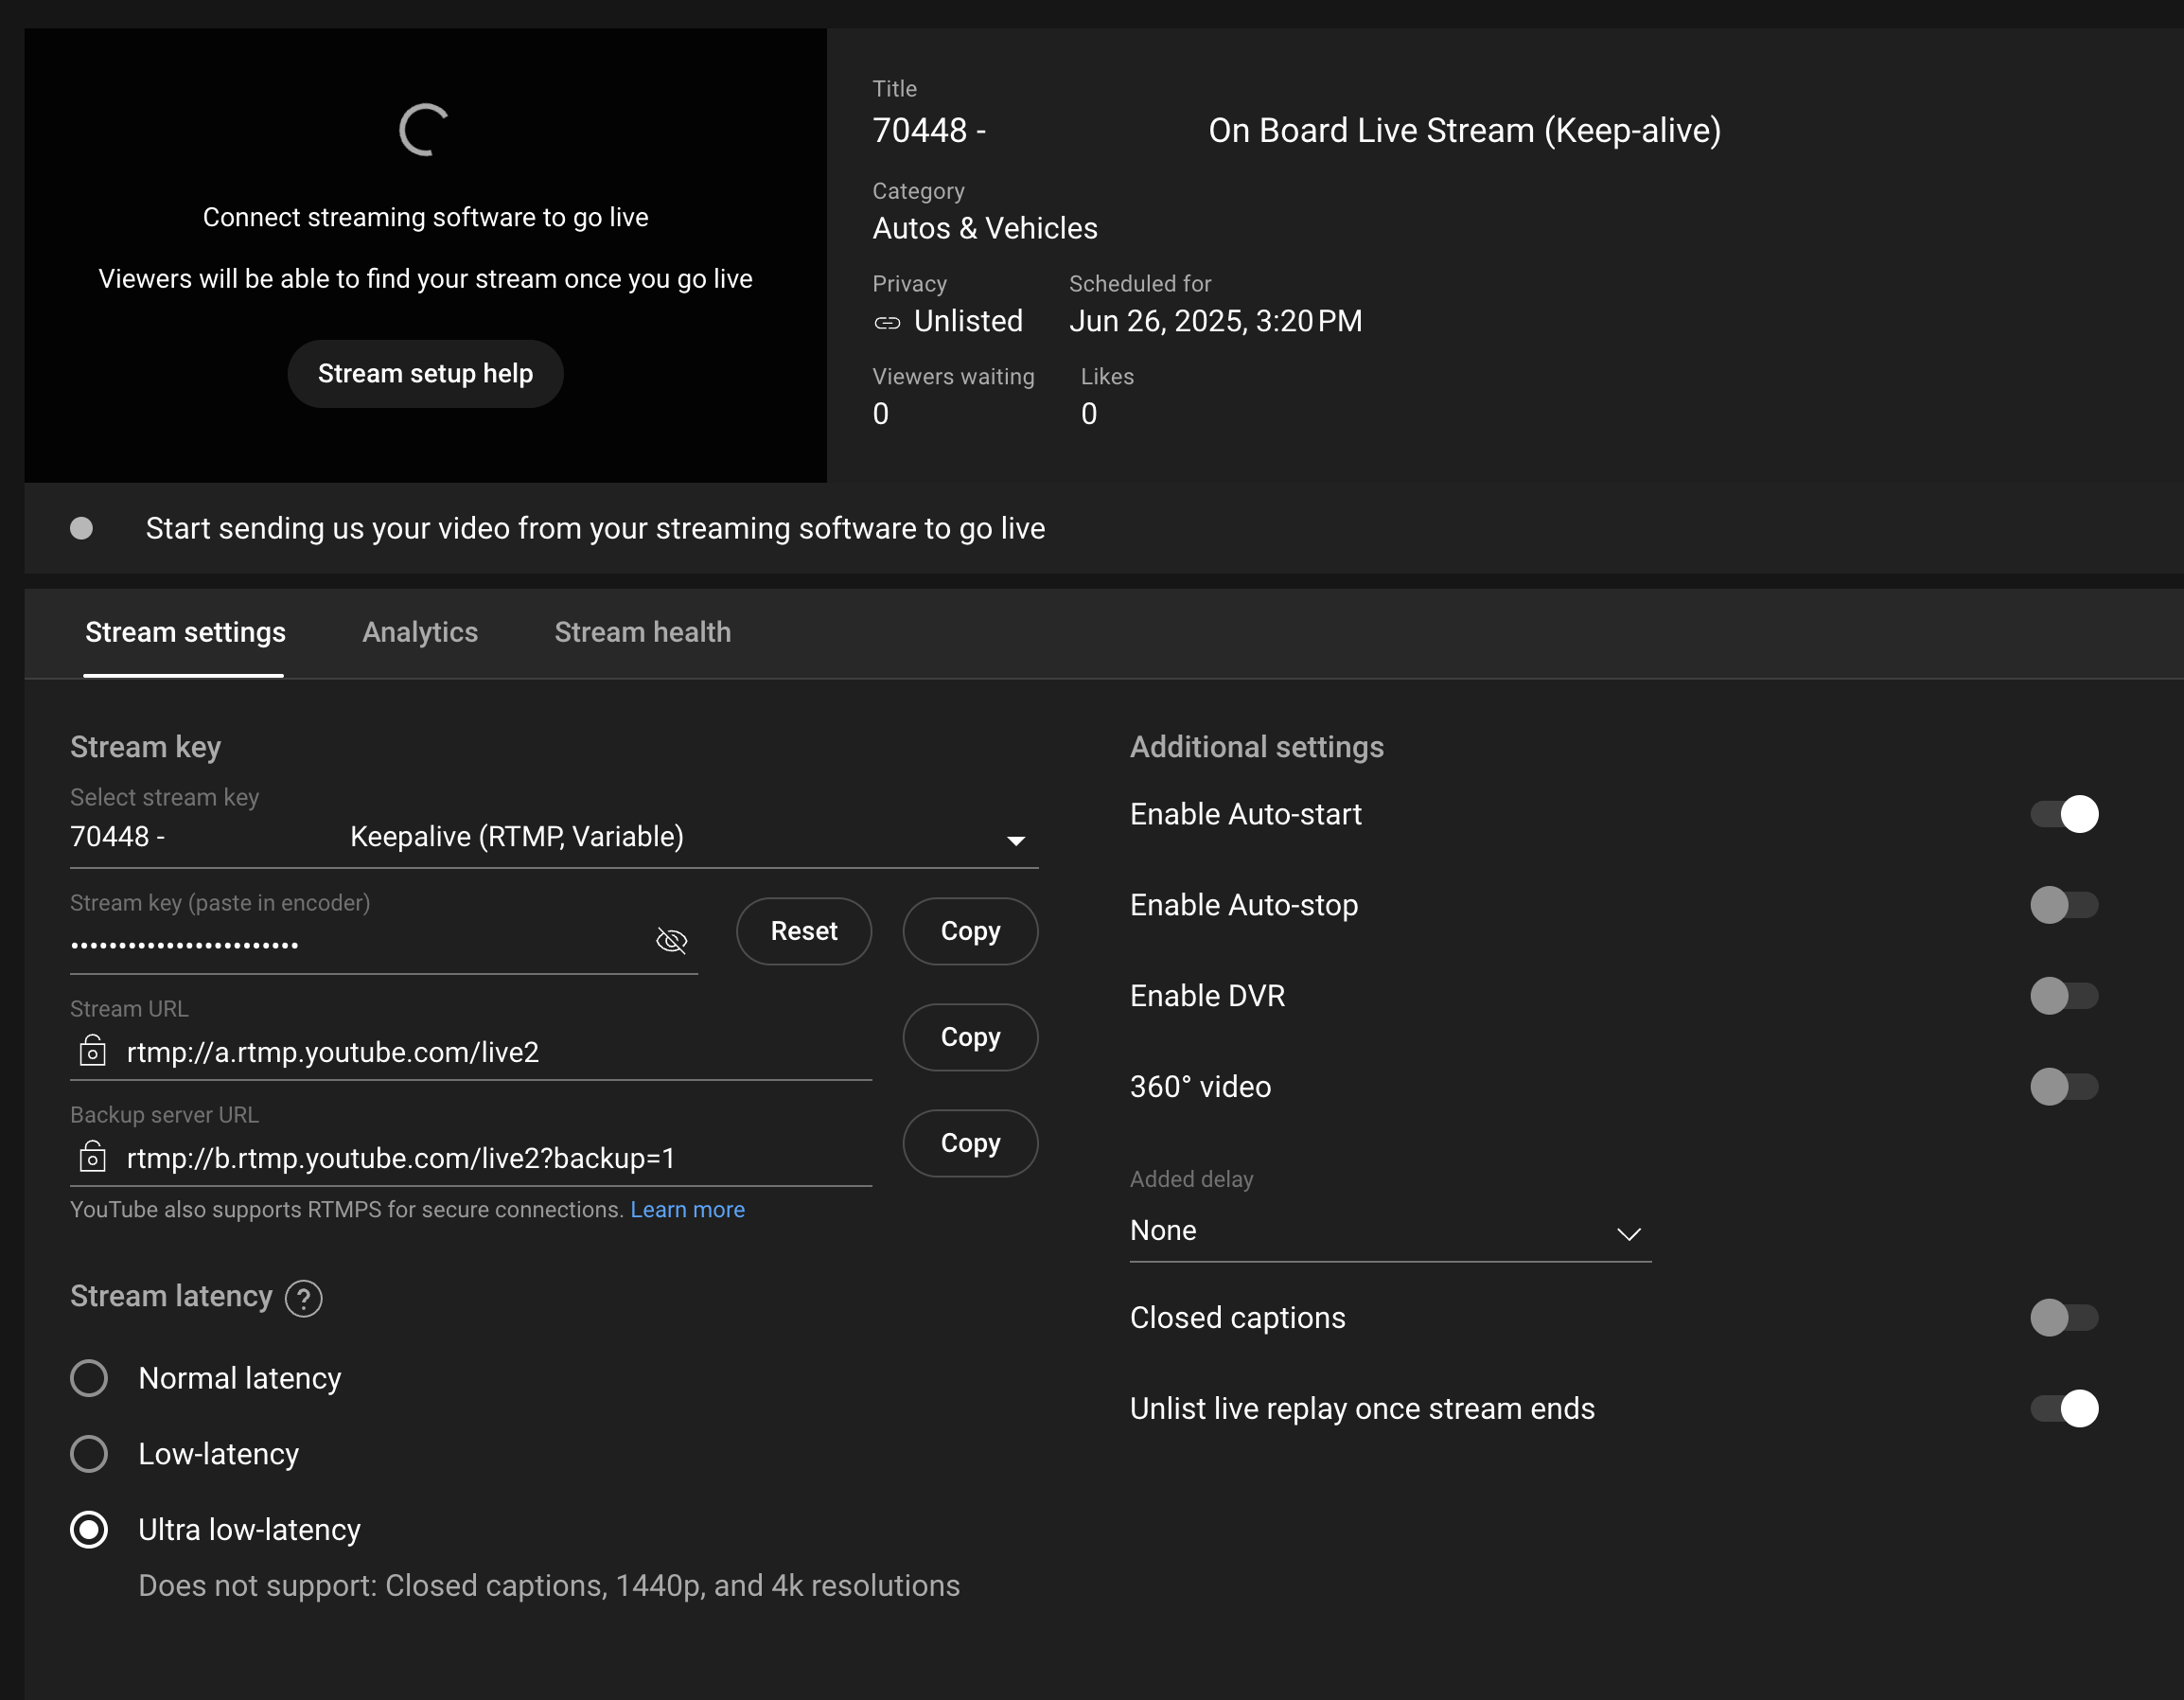Click the Additional settings heading
2184x1700 pixels.
click(x=1257, y=747)
